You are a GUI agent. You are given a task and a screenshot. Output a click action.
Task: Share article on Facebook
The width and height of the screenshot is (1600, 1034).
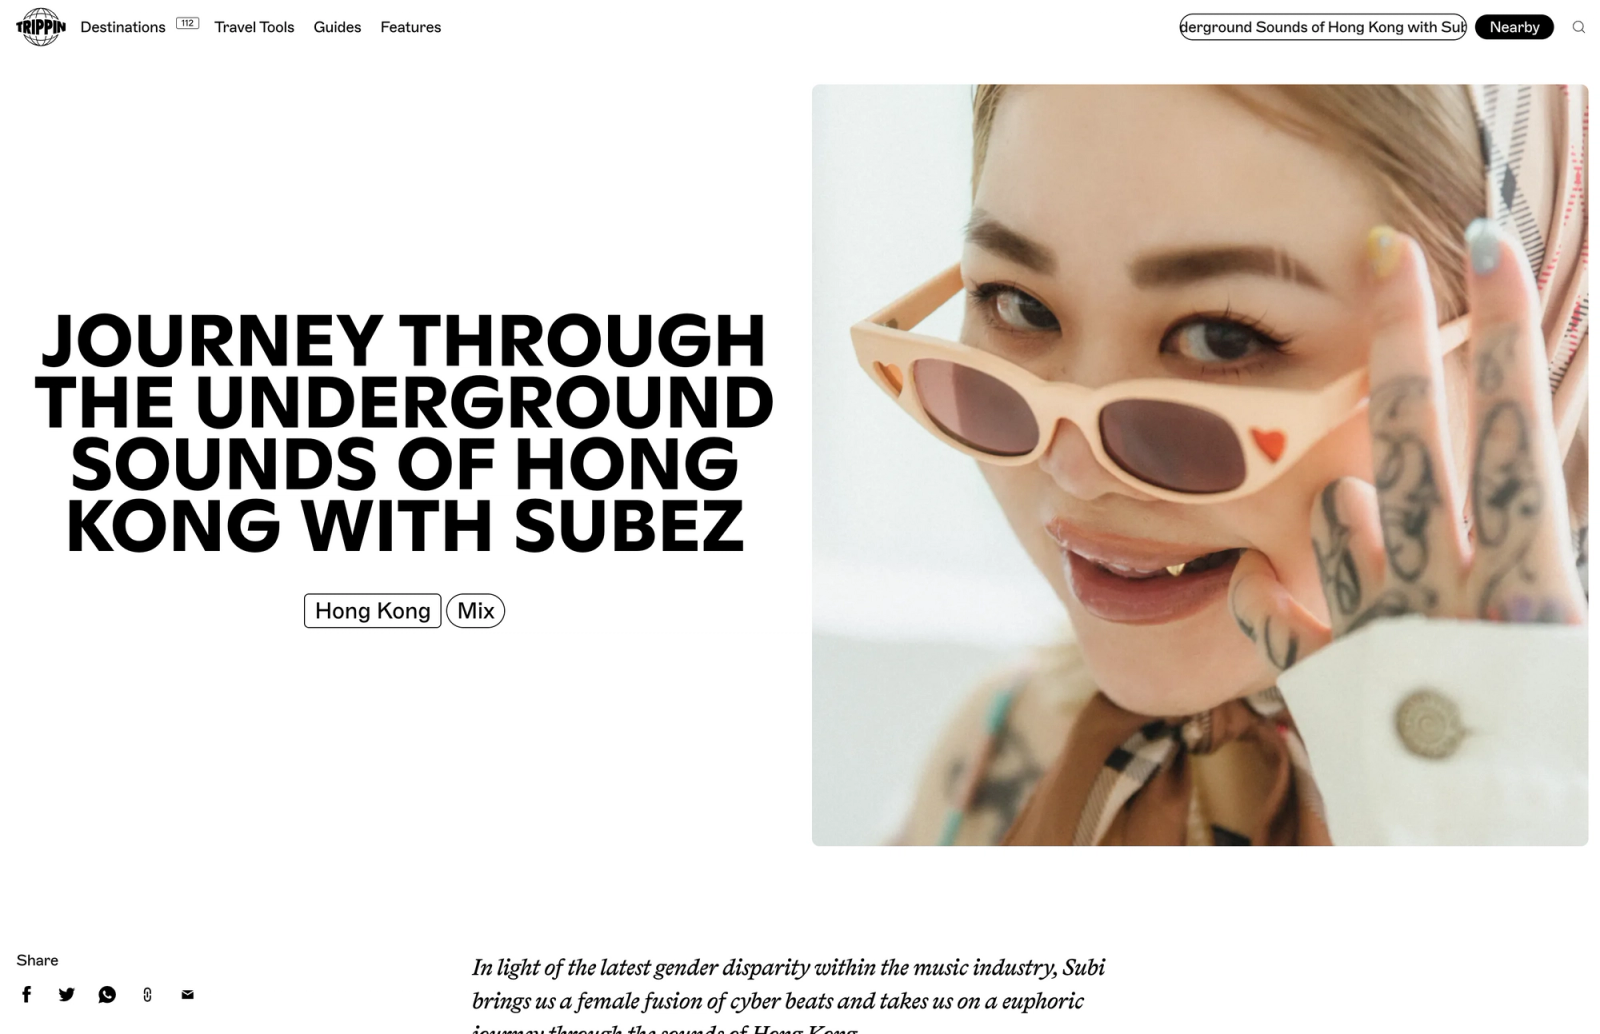coord(27,994)
